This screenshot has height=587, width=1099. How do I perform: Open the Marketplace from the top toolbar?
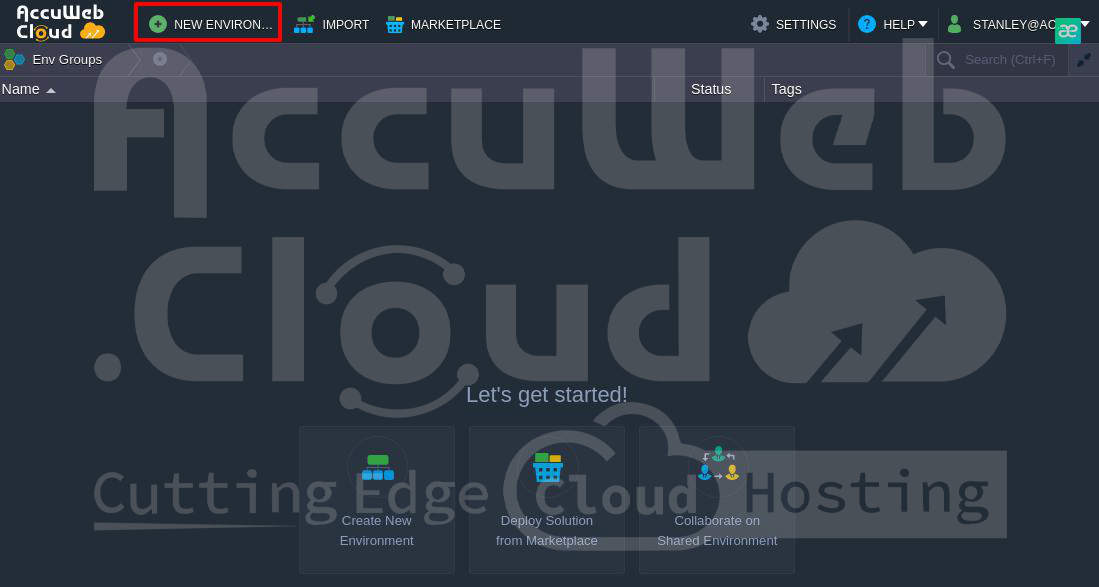point(443,24)
